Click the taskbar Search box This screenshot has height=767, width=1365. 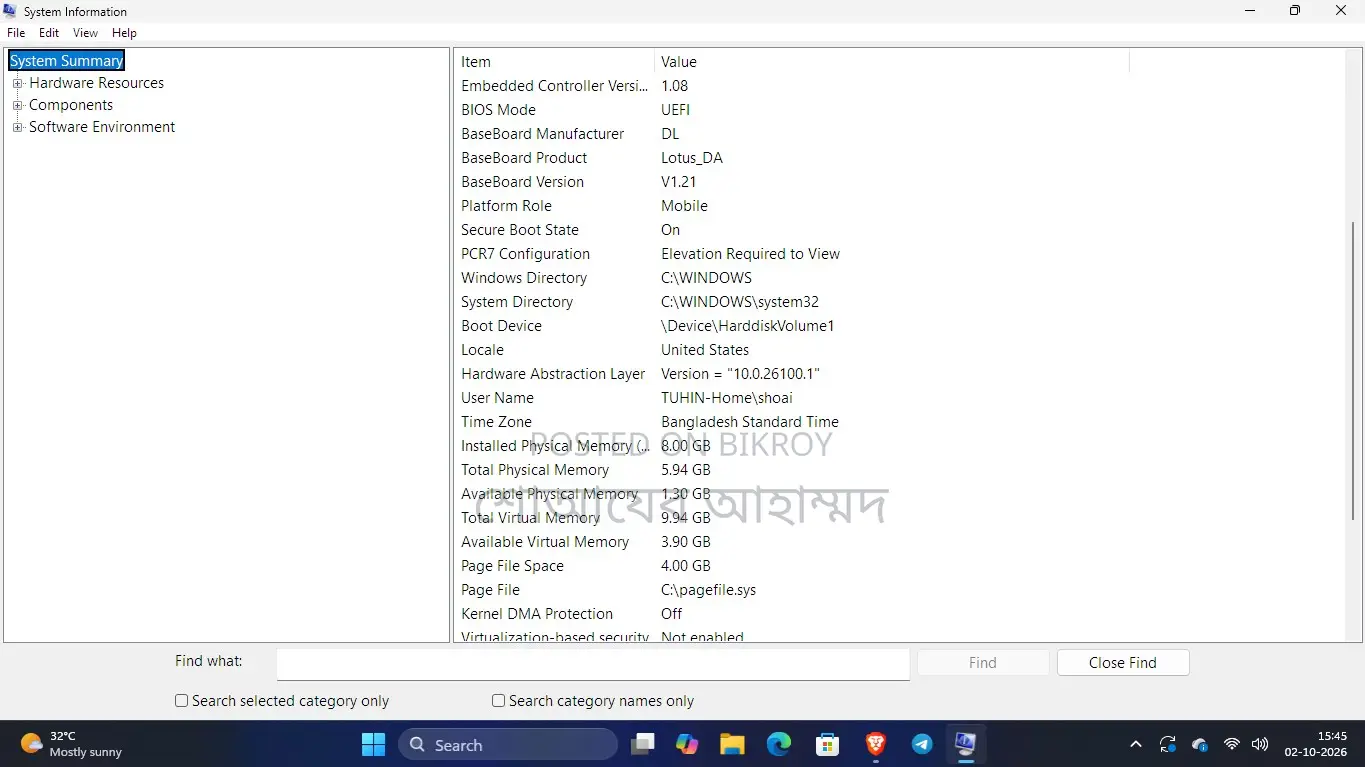pyautogui.click(x=508, y=745)
